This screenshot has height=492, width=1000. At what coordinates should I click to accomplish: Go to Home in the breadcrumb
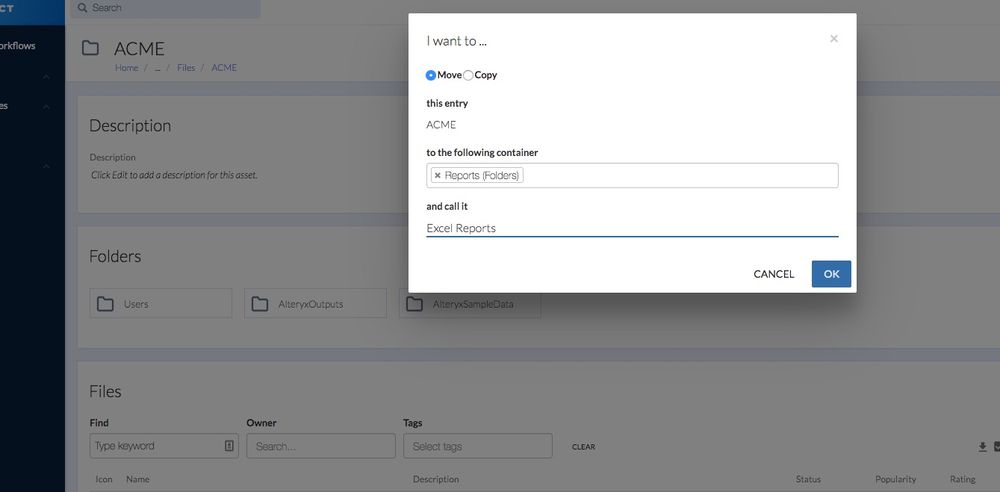126,68
